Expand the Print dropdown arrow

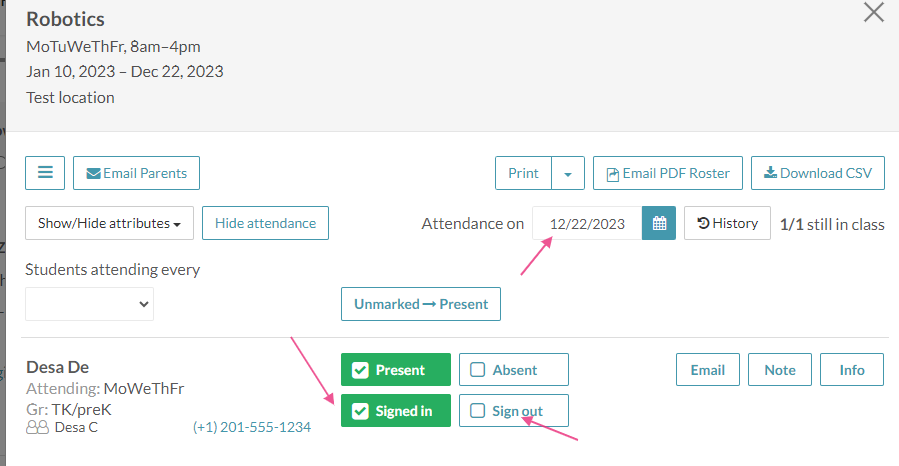pos(568,173)
